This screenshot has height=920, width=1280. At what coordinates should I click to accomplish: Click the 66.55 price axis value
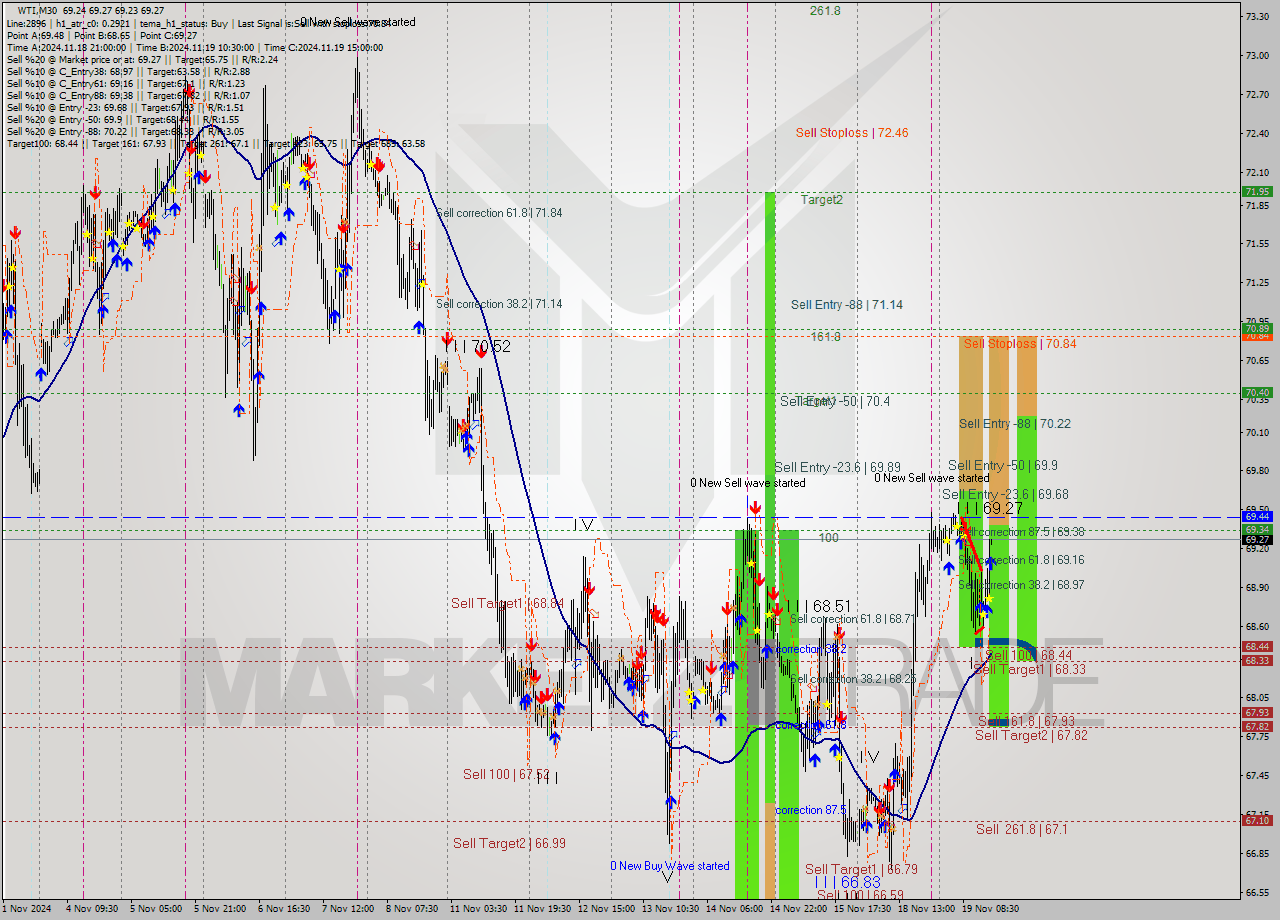pos(1257,892)
